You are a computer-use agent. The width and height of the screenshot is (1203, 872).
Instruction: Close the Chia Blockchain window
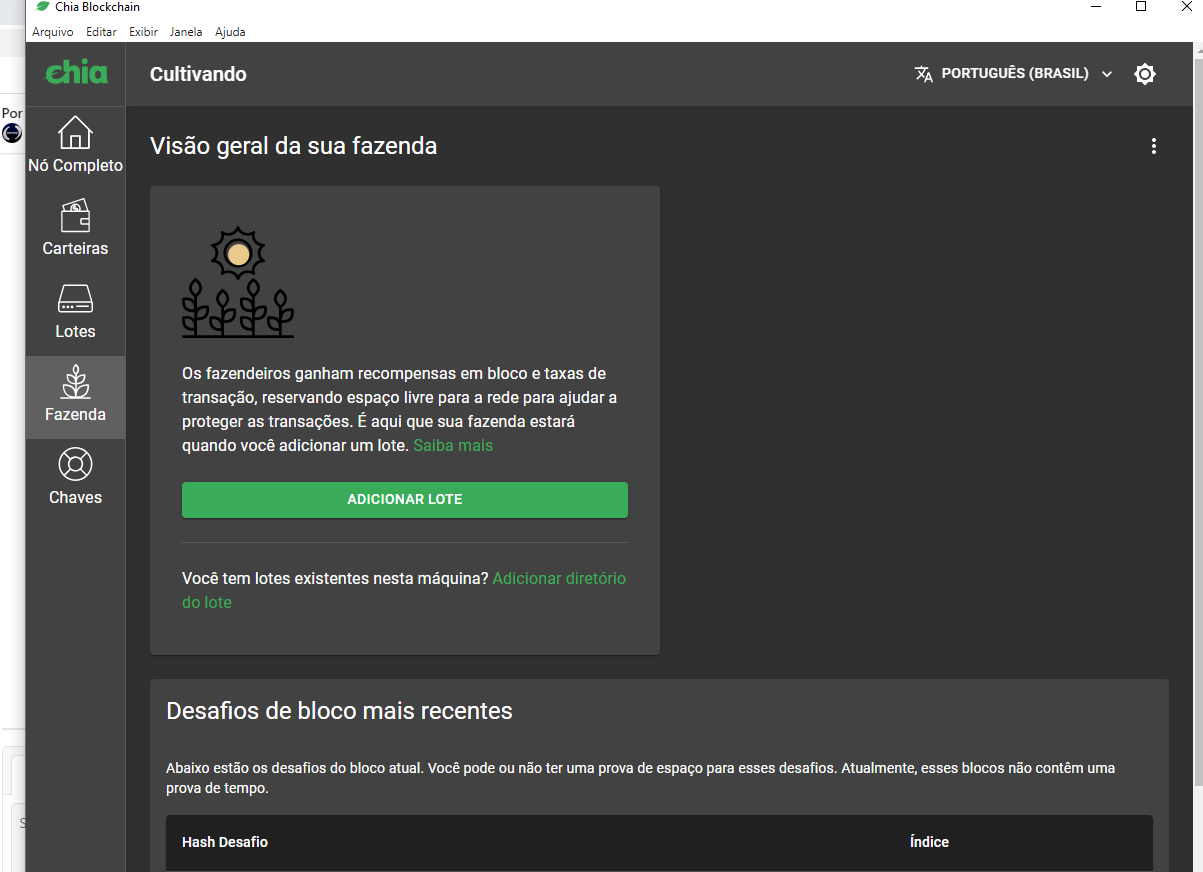pyautogui.click(x=1185, y=7)
